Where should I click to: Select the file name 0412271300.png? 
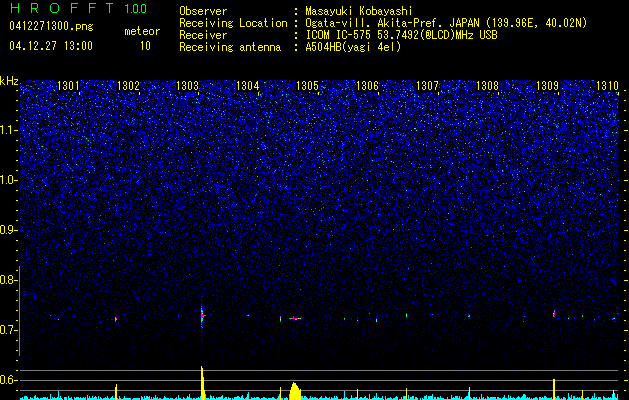51,27
